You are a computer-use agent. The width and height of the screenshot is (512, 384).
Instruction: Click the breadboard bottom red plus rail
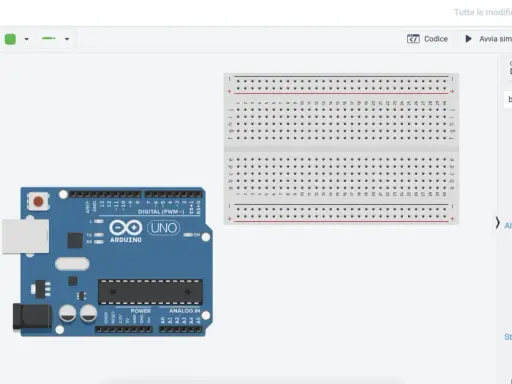click(341, 220)
